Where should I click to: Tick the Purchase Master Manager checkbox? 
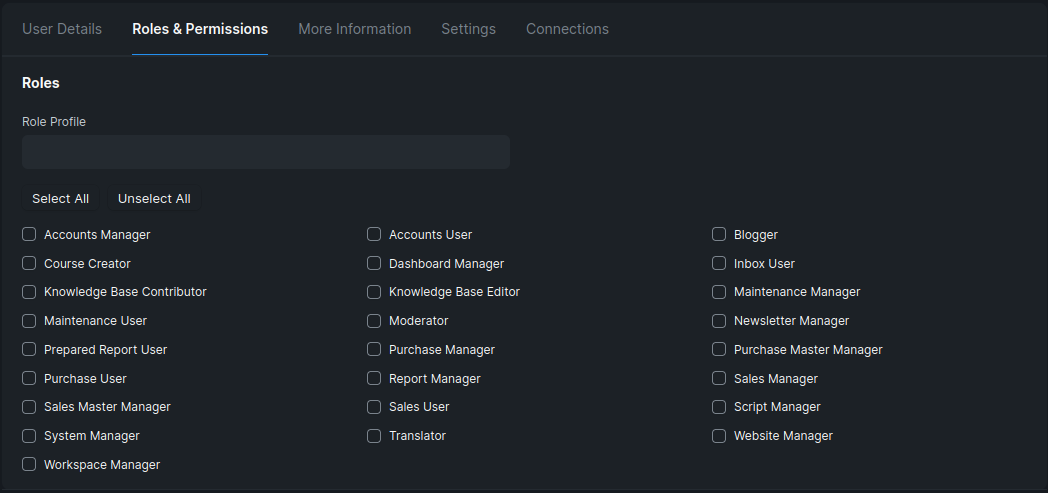719,350
